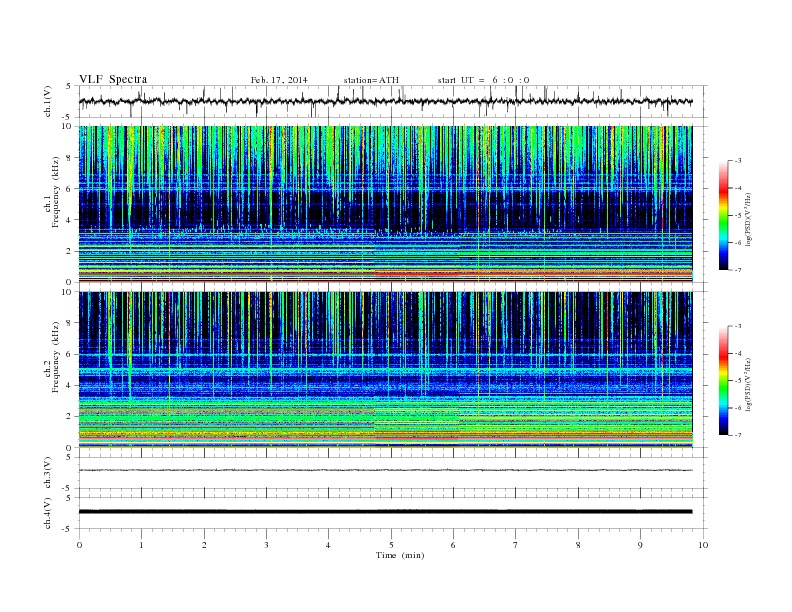Click the time axis tick label "9"
The width and height of the screenshot is (792, 612).
640,545
